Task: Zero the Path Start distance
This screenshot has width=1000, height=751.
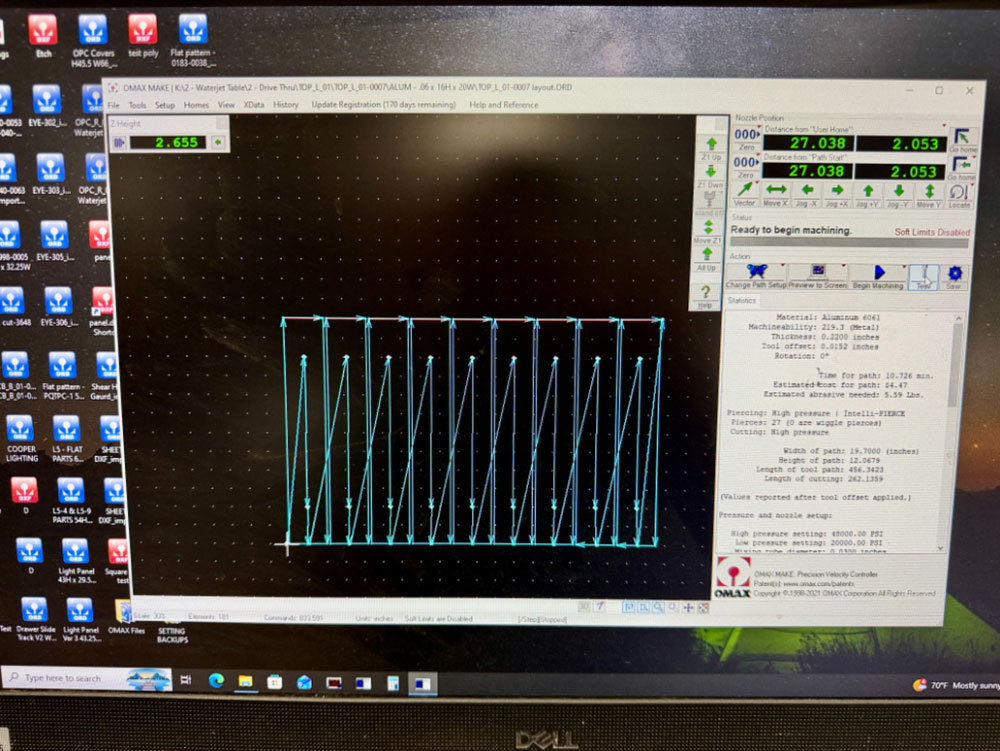Action: (x=746, y=166)
